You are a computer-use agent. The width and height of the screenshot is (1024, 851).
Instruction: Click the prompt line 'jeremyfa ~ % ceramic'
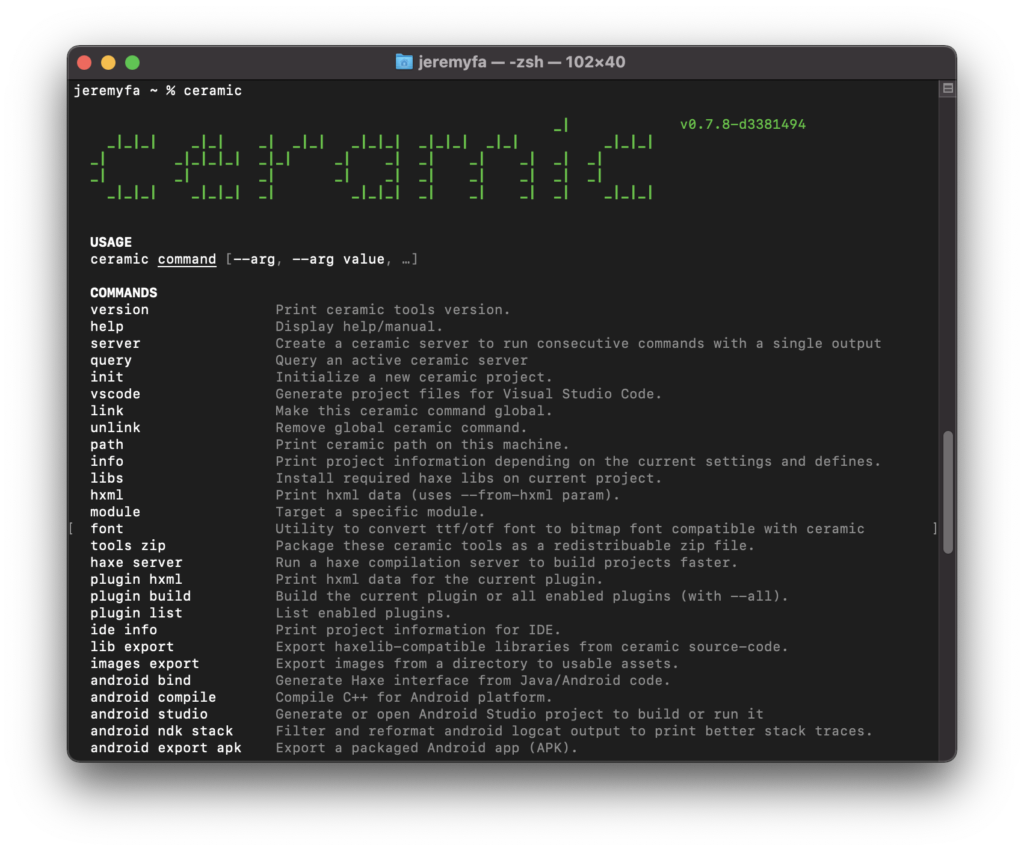(157, 91)
